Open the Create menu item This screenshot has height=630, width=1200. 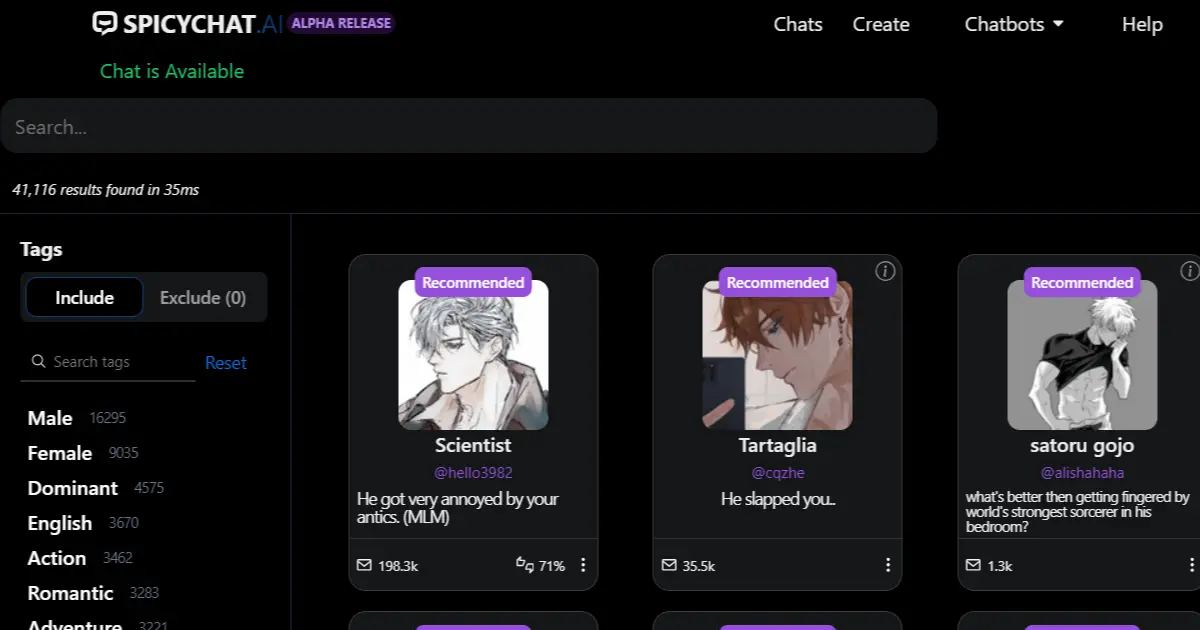[881, 24]
